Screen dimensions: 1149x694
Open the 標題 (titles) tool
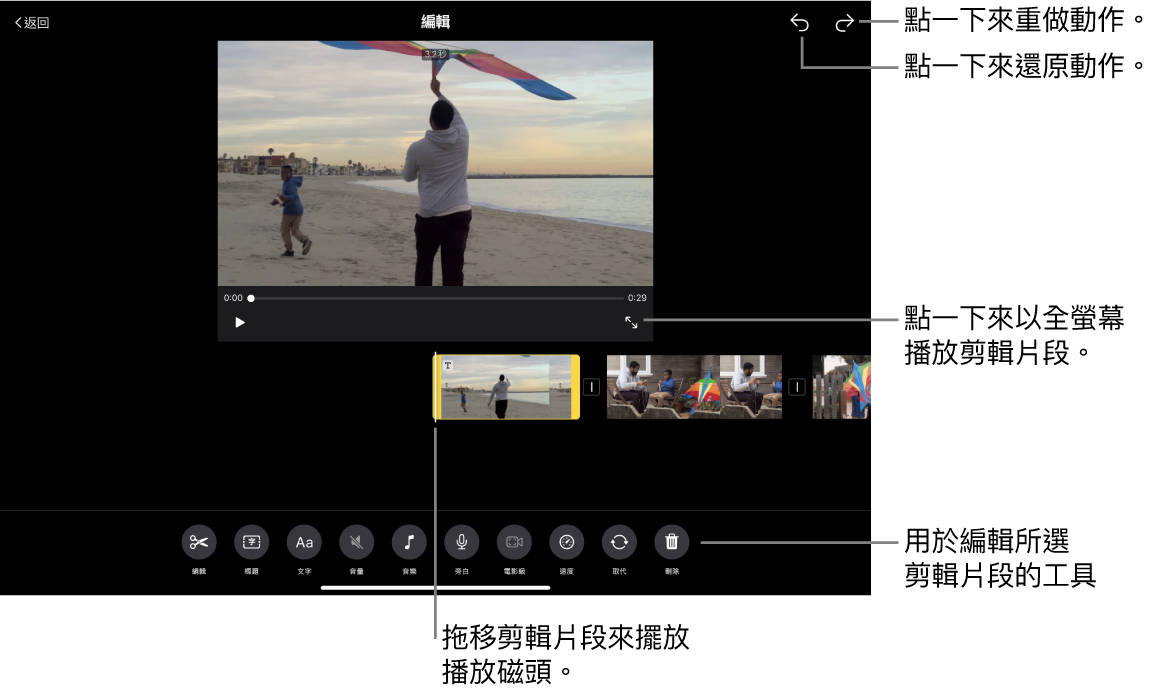tap(251, 542)
